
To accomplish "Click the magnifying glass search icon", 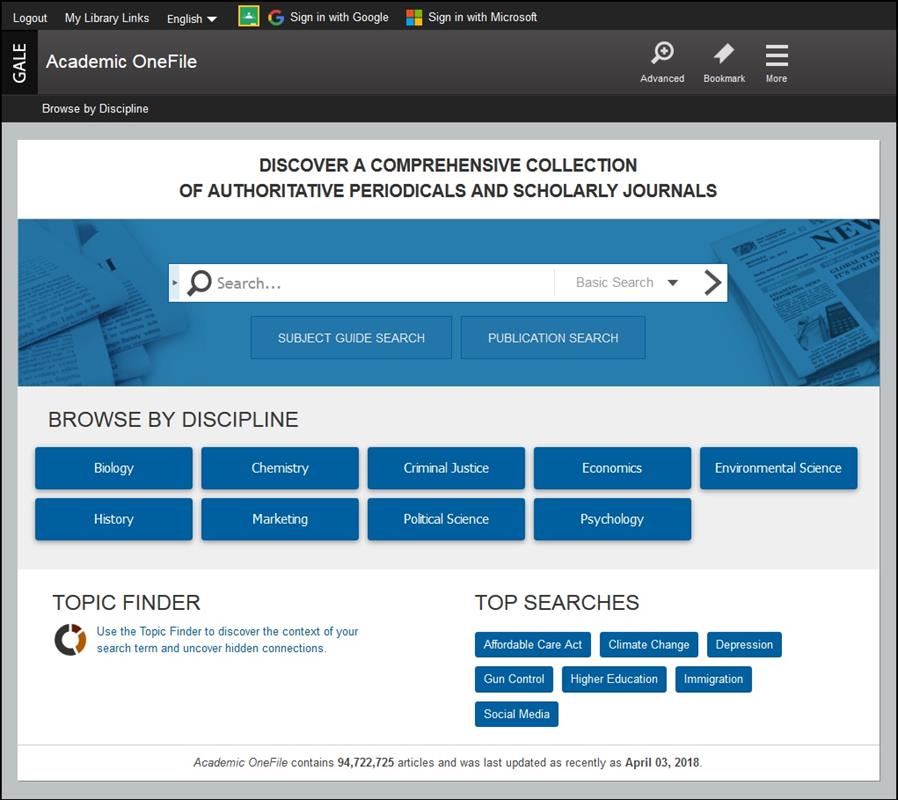I will coord(199,282).
